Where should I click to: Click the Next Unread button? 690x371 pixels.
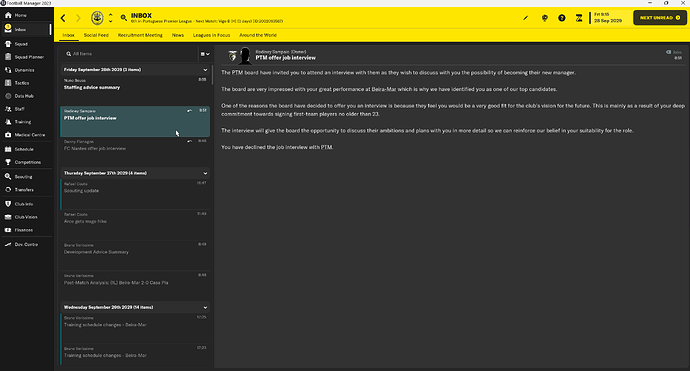[660, 18]
